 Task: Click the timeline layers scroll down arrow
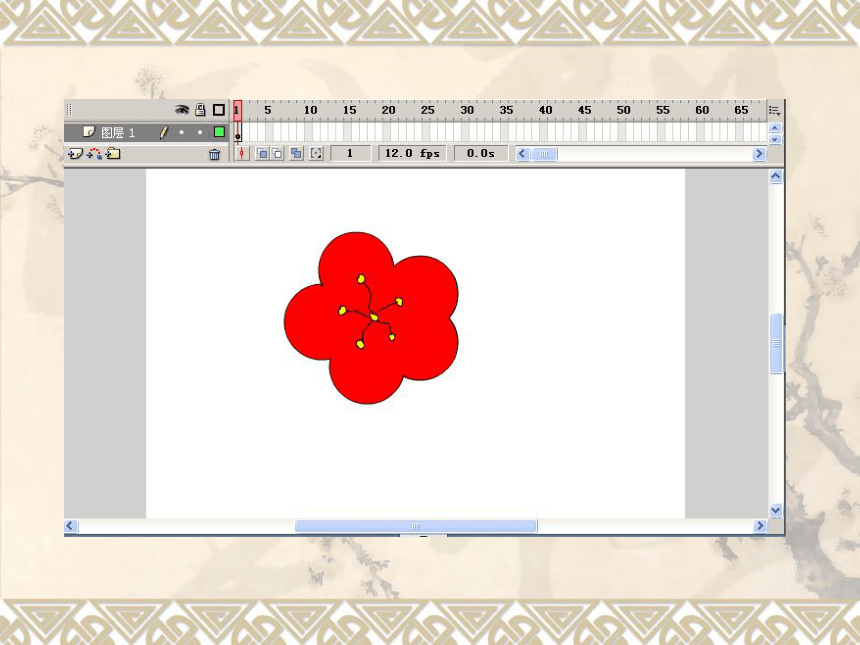pos(775,139)
